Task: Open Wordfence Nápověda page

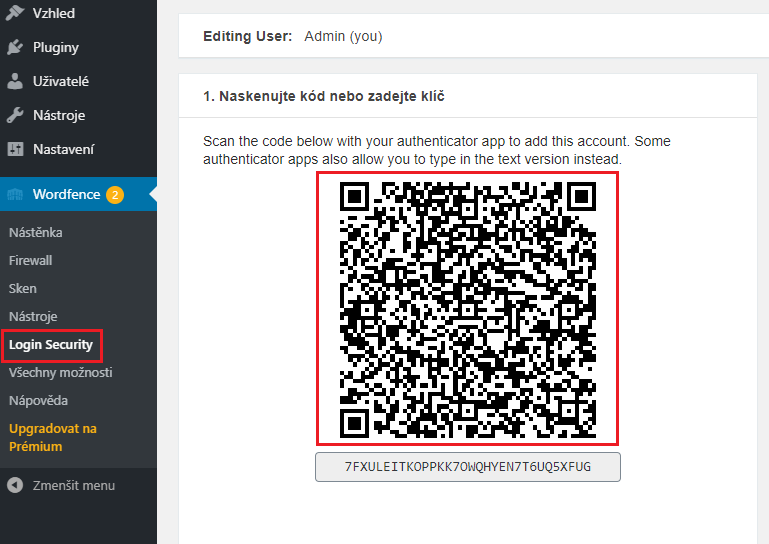Action: tap(38, 400)
